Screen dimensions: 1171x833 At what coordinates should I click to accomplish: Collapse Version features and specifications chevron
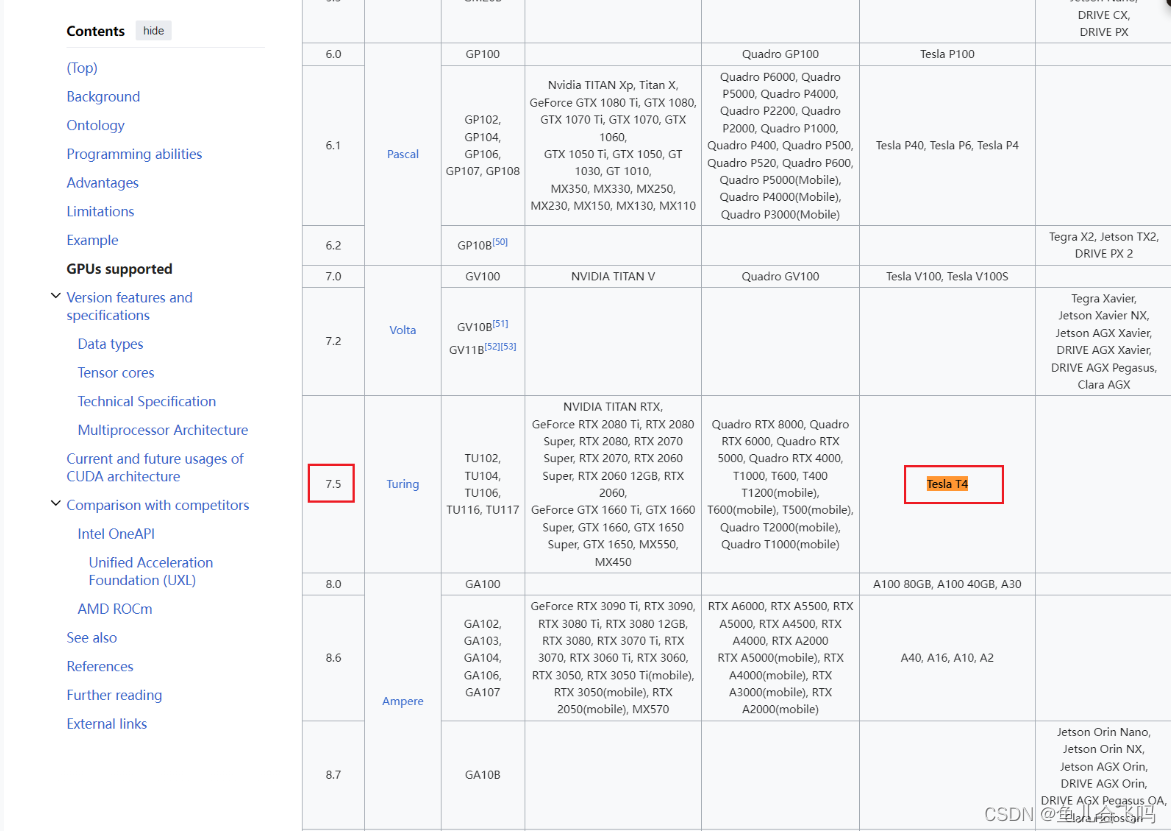pyautogui.click(x=55, y=297)
